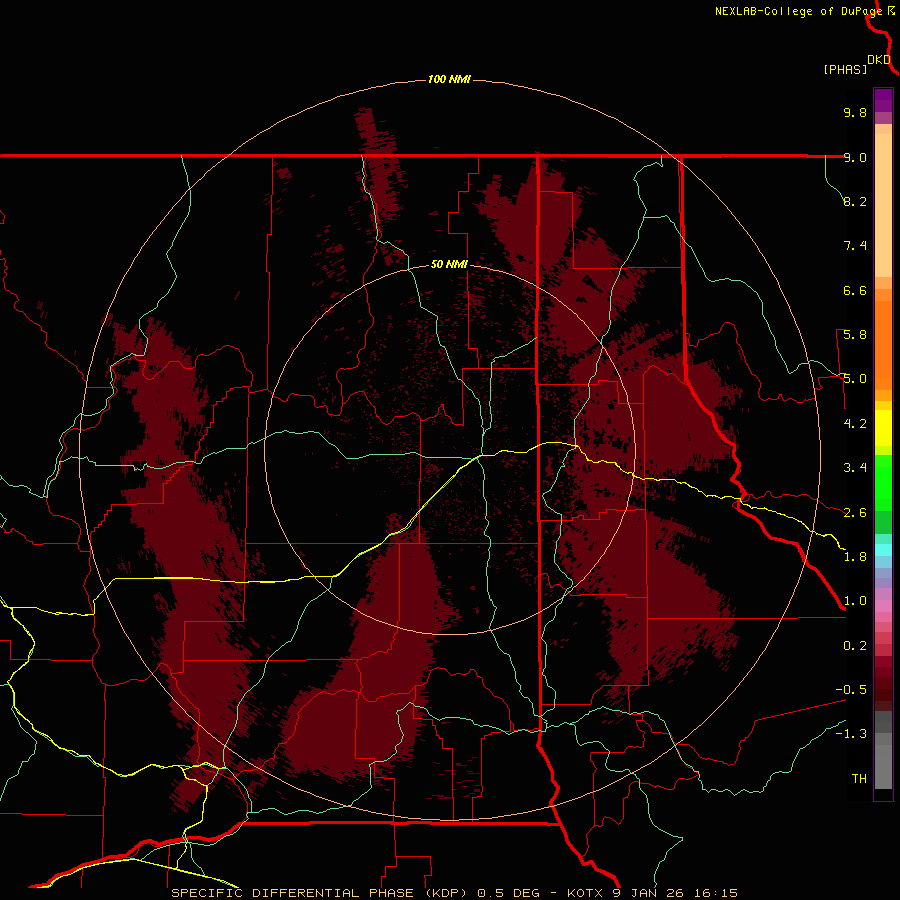Click the cyan segment of the color bar
The height and width of the screenshot is (900, 900).
[883, 550]
